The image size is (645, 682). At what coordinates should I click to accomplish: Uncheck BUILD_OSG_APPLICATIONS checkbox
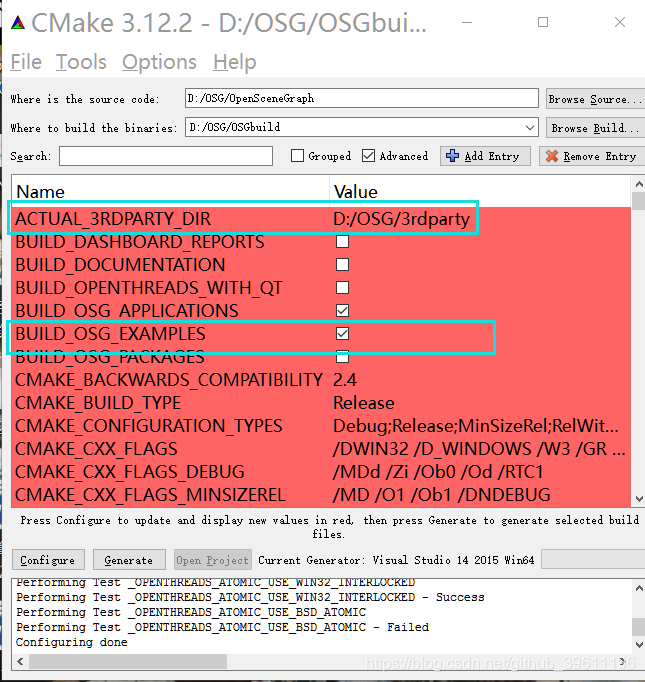click(x=342, y=311)
